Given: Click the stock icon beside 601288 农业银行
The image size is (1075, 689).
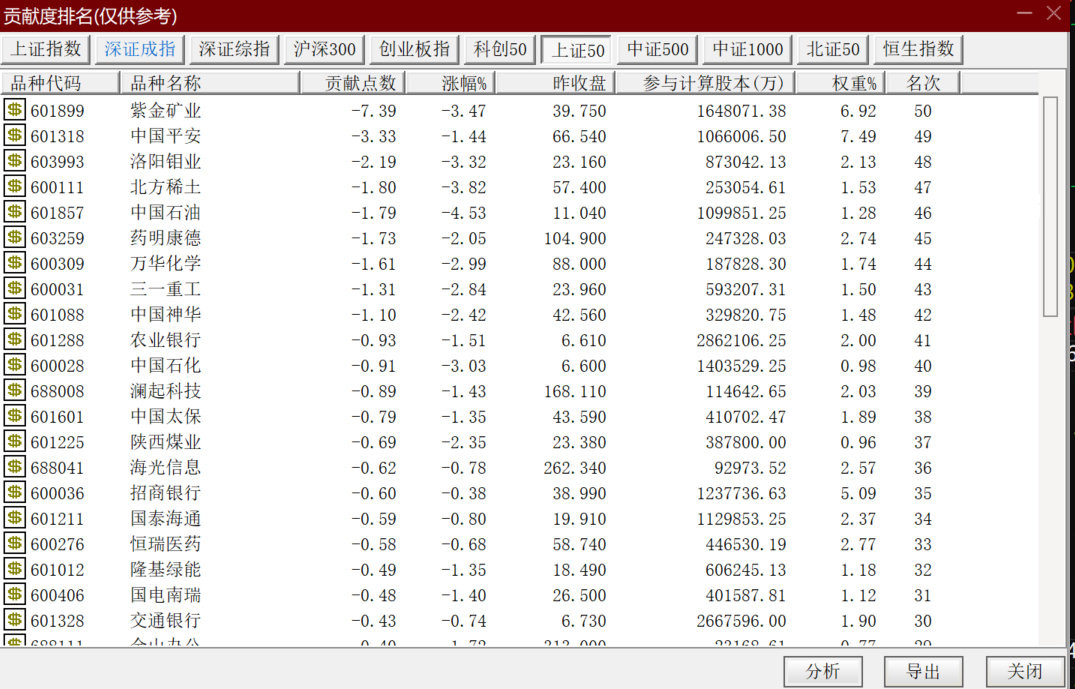Looking at the screenshot, I should click(x=14, y=339).
